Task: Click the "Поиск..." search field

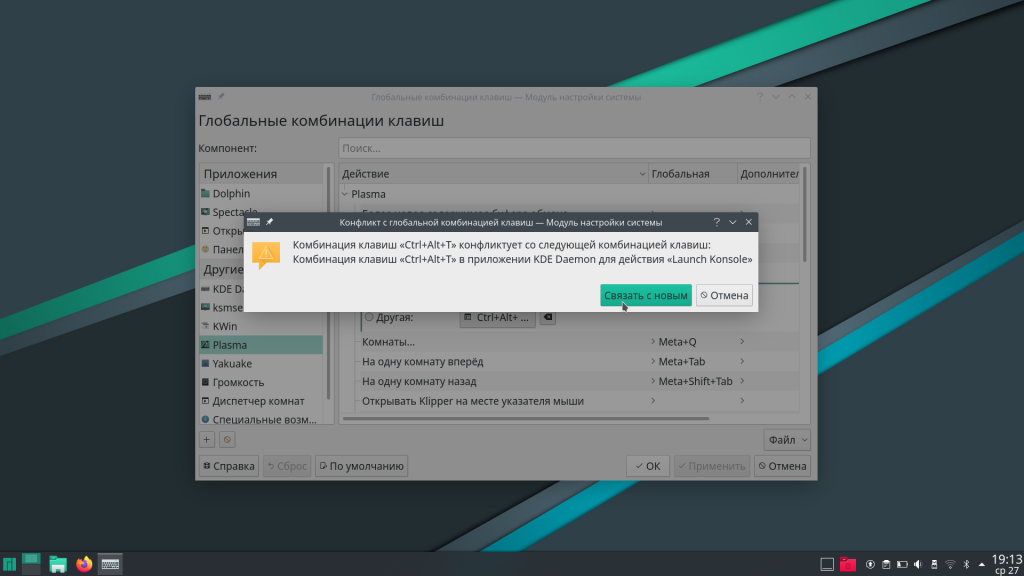Action: tap(573, 148)
